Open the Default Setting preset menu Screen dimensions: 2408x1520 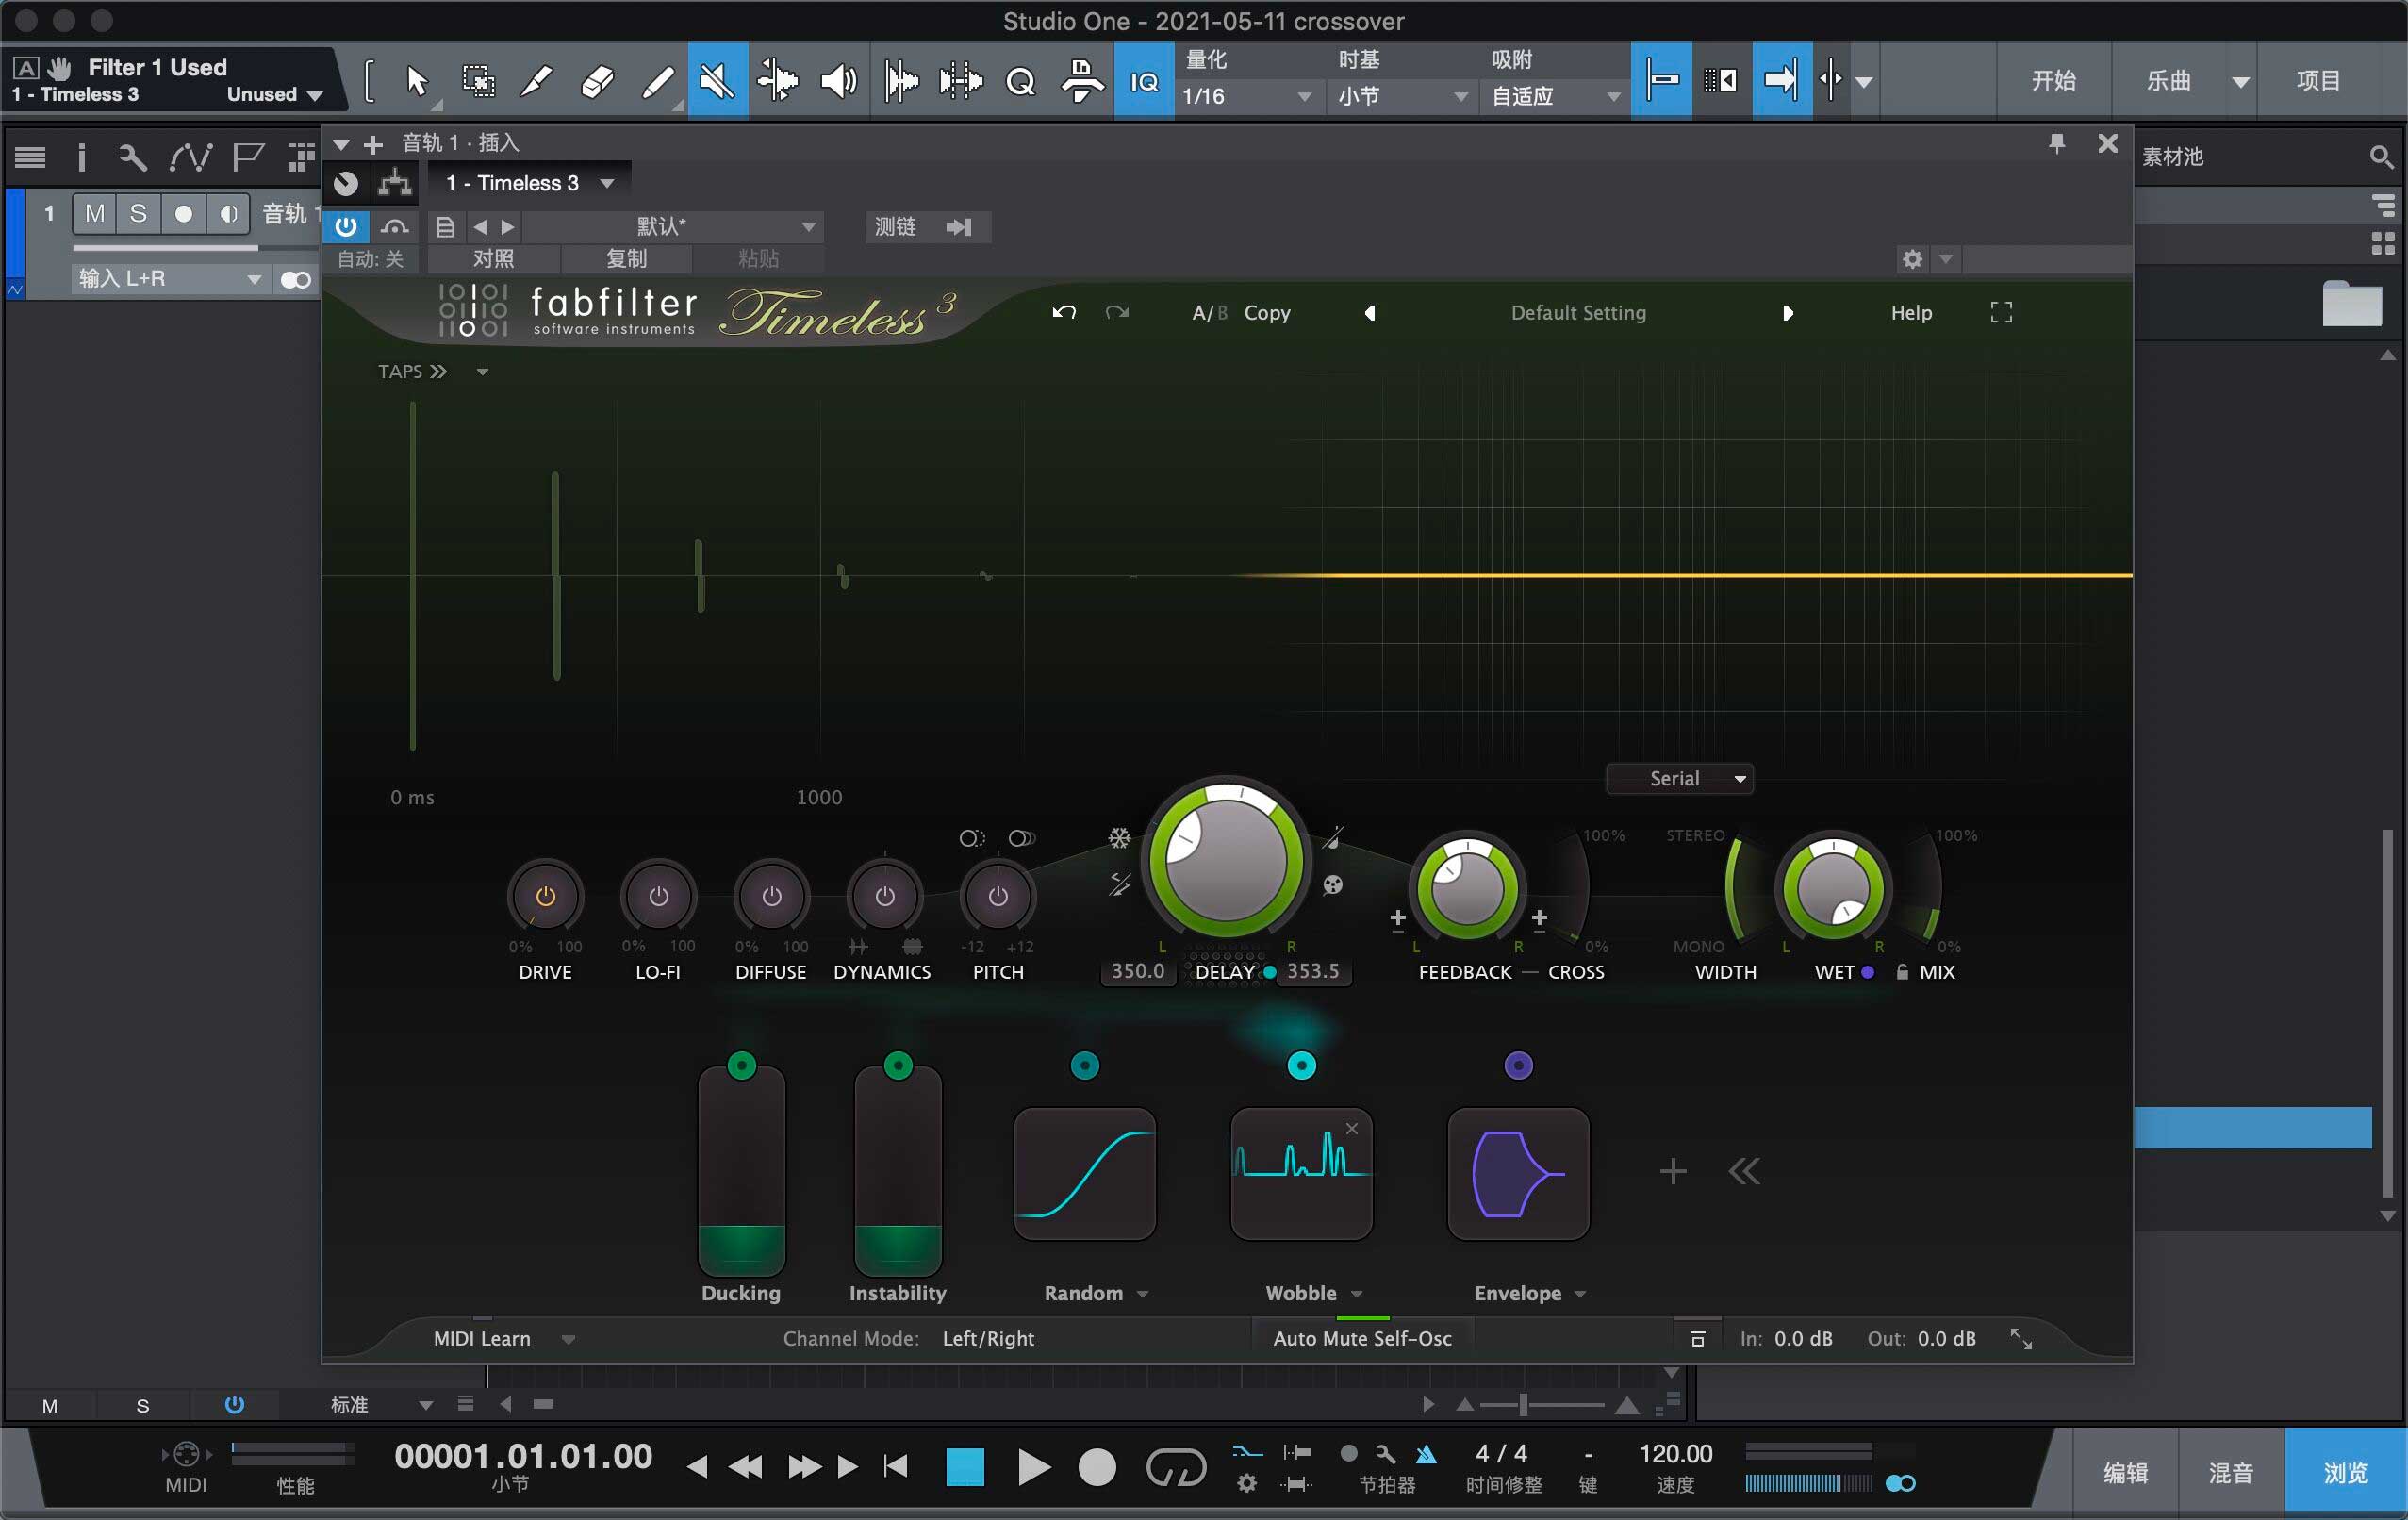pyautogui.click(x=1578, y=312)
